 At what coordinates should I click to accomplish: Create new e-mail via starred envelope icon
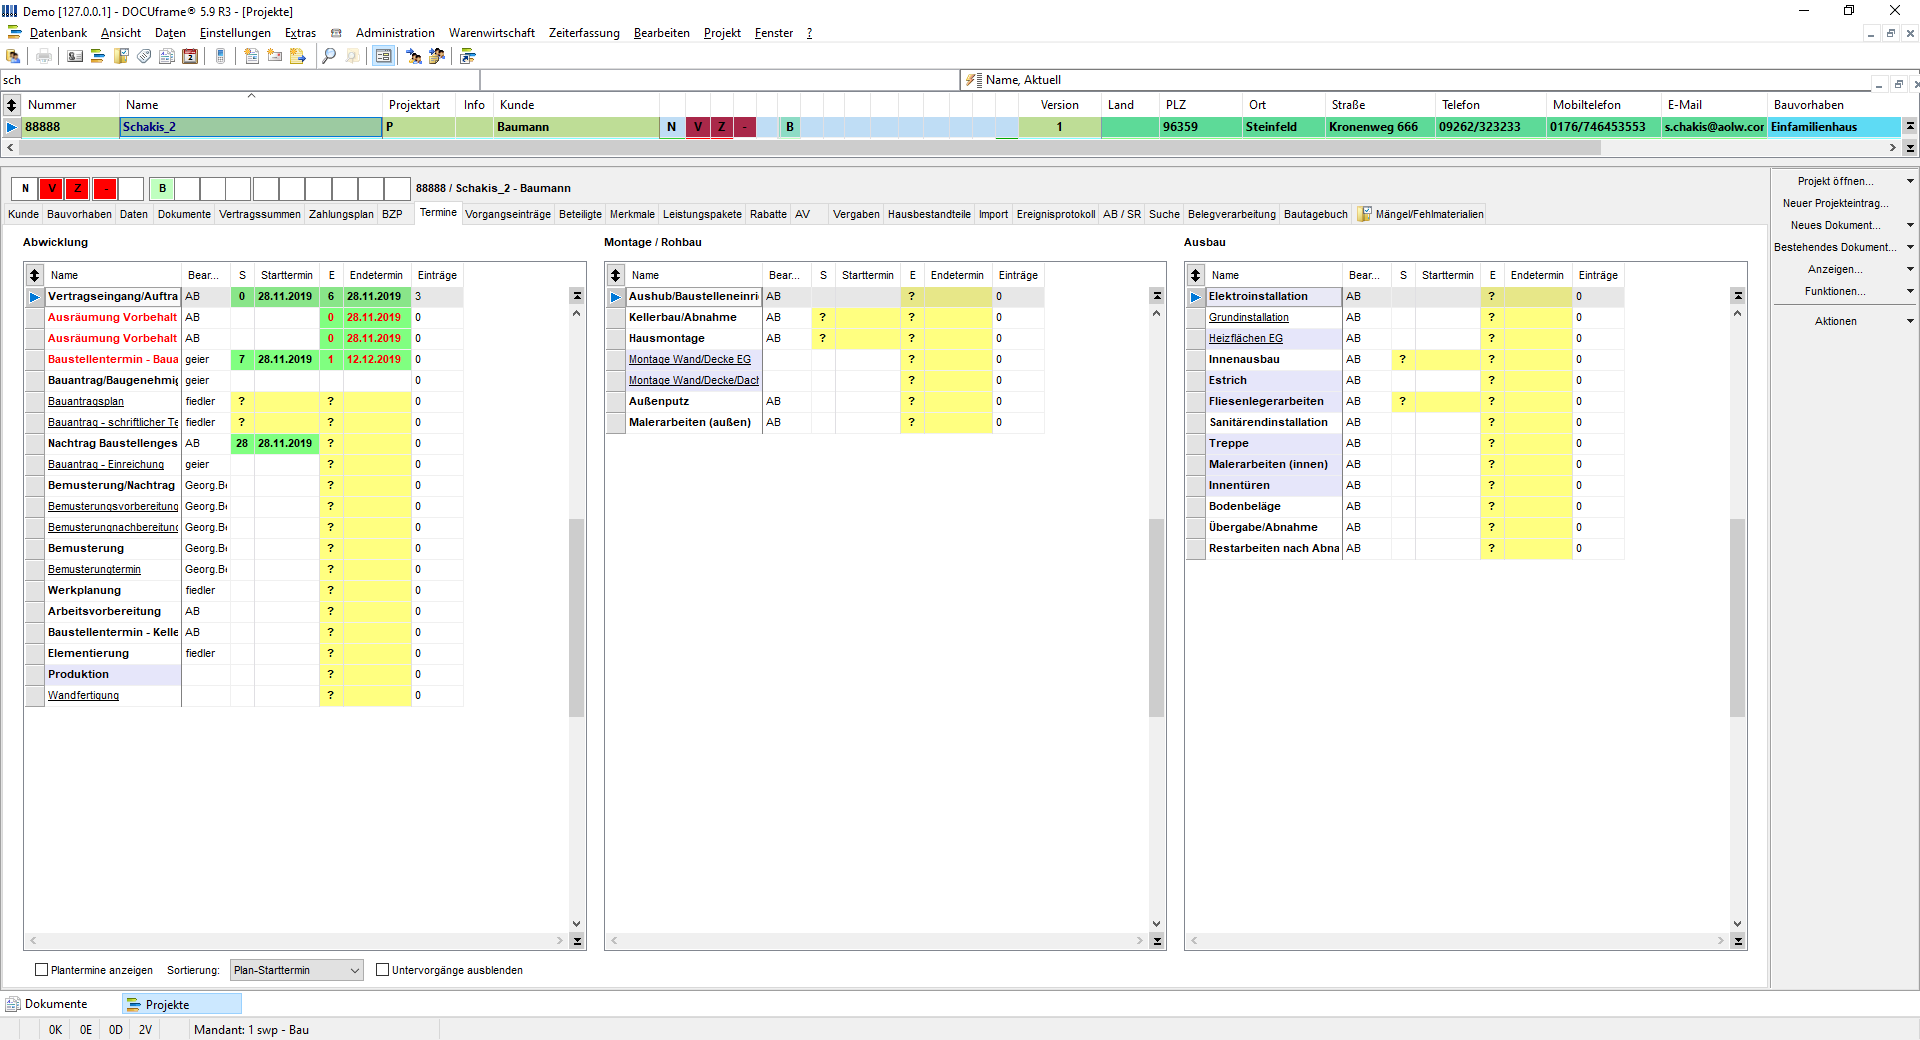[274, 56]
